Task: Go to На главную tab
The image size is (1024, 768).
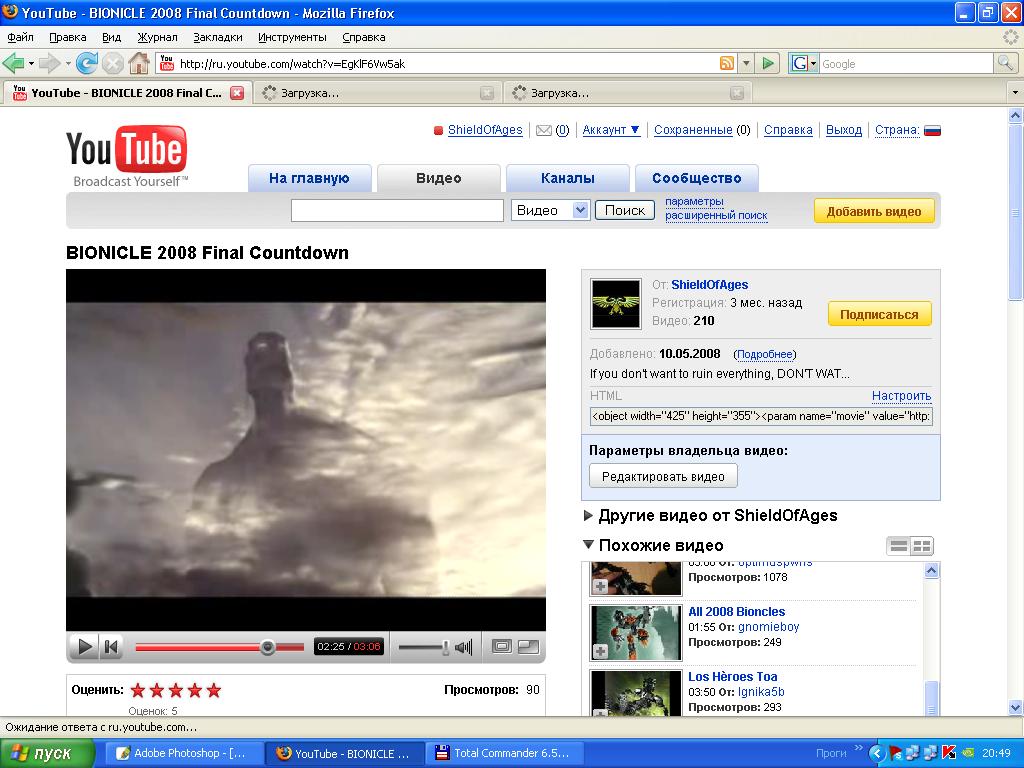Action: click(310, 178)
